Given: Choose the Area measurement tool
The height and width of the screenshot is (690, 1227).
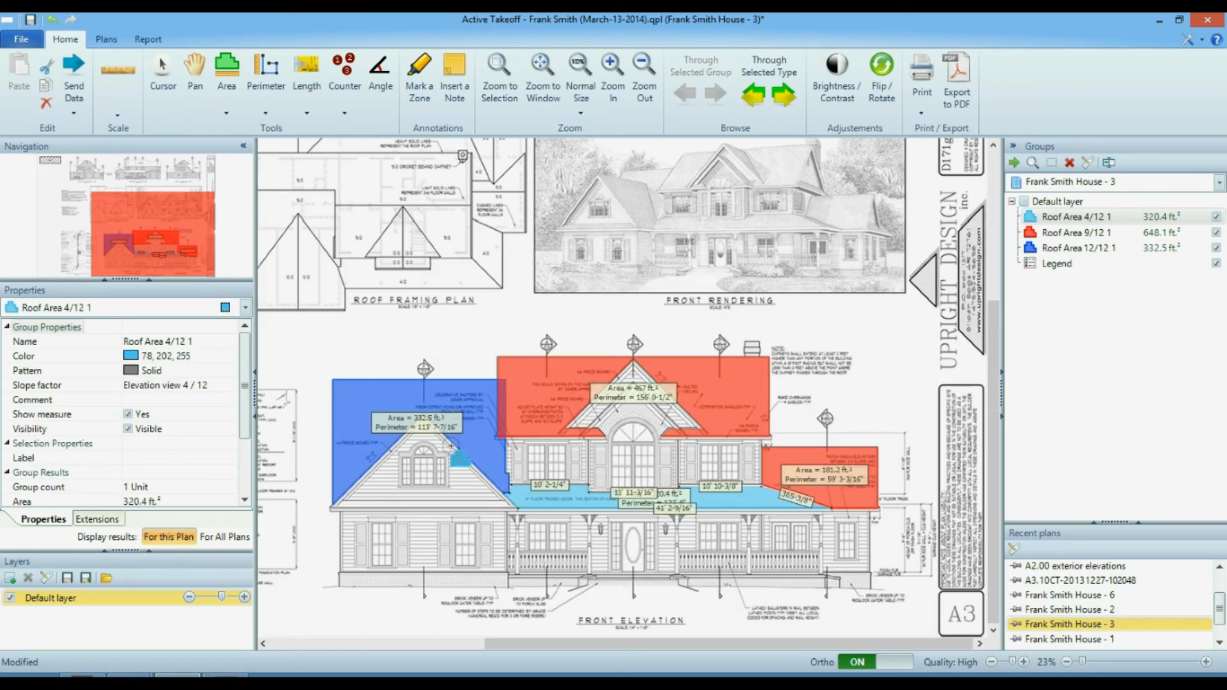Looking at the screenshot, I should click(x=227, y=72).
